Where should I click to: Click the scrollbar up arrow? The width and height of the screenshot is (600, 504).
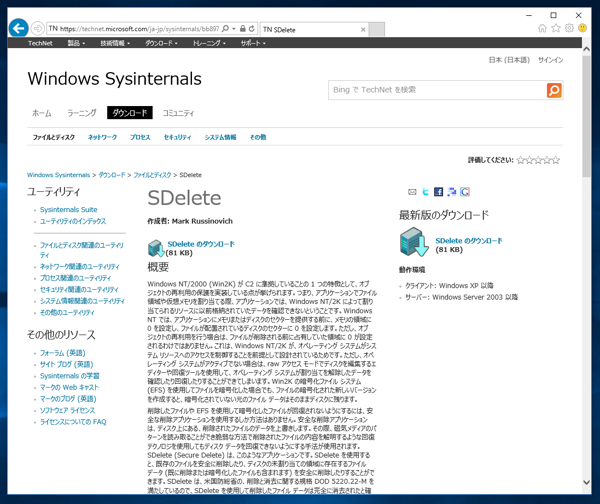[x=586, y=49]
